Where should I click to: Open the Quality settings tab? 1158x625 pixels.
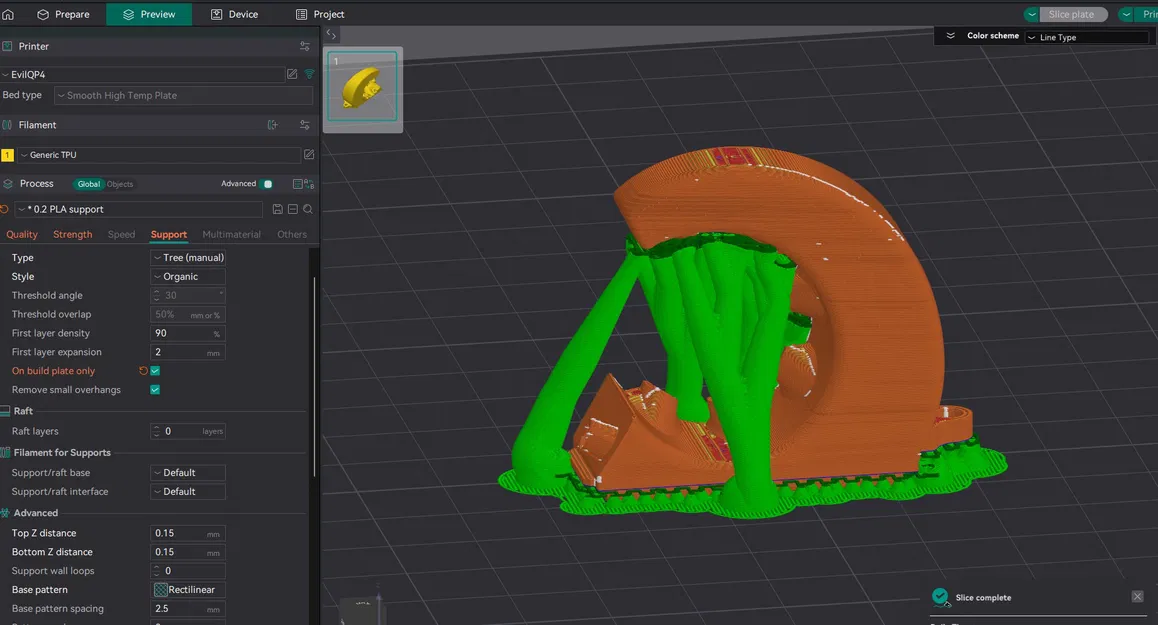[x=21, y=234]
